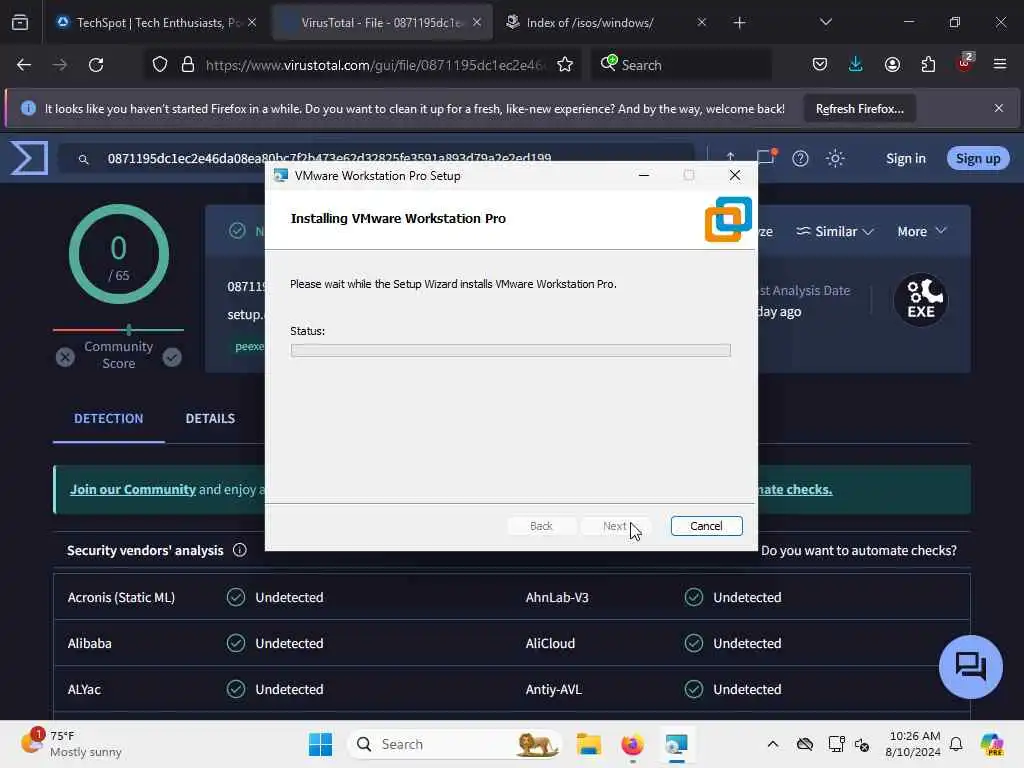Viewport: 1024px width, 768px height.
Task: Click the AhnLab-V3 vendor name
Action: 557,598
